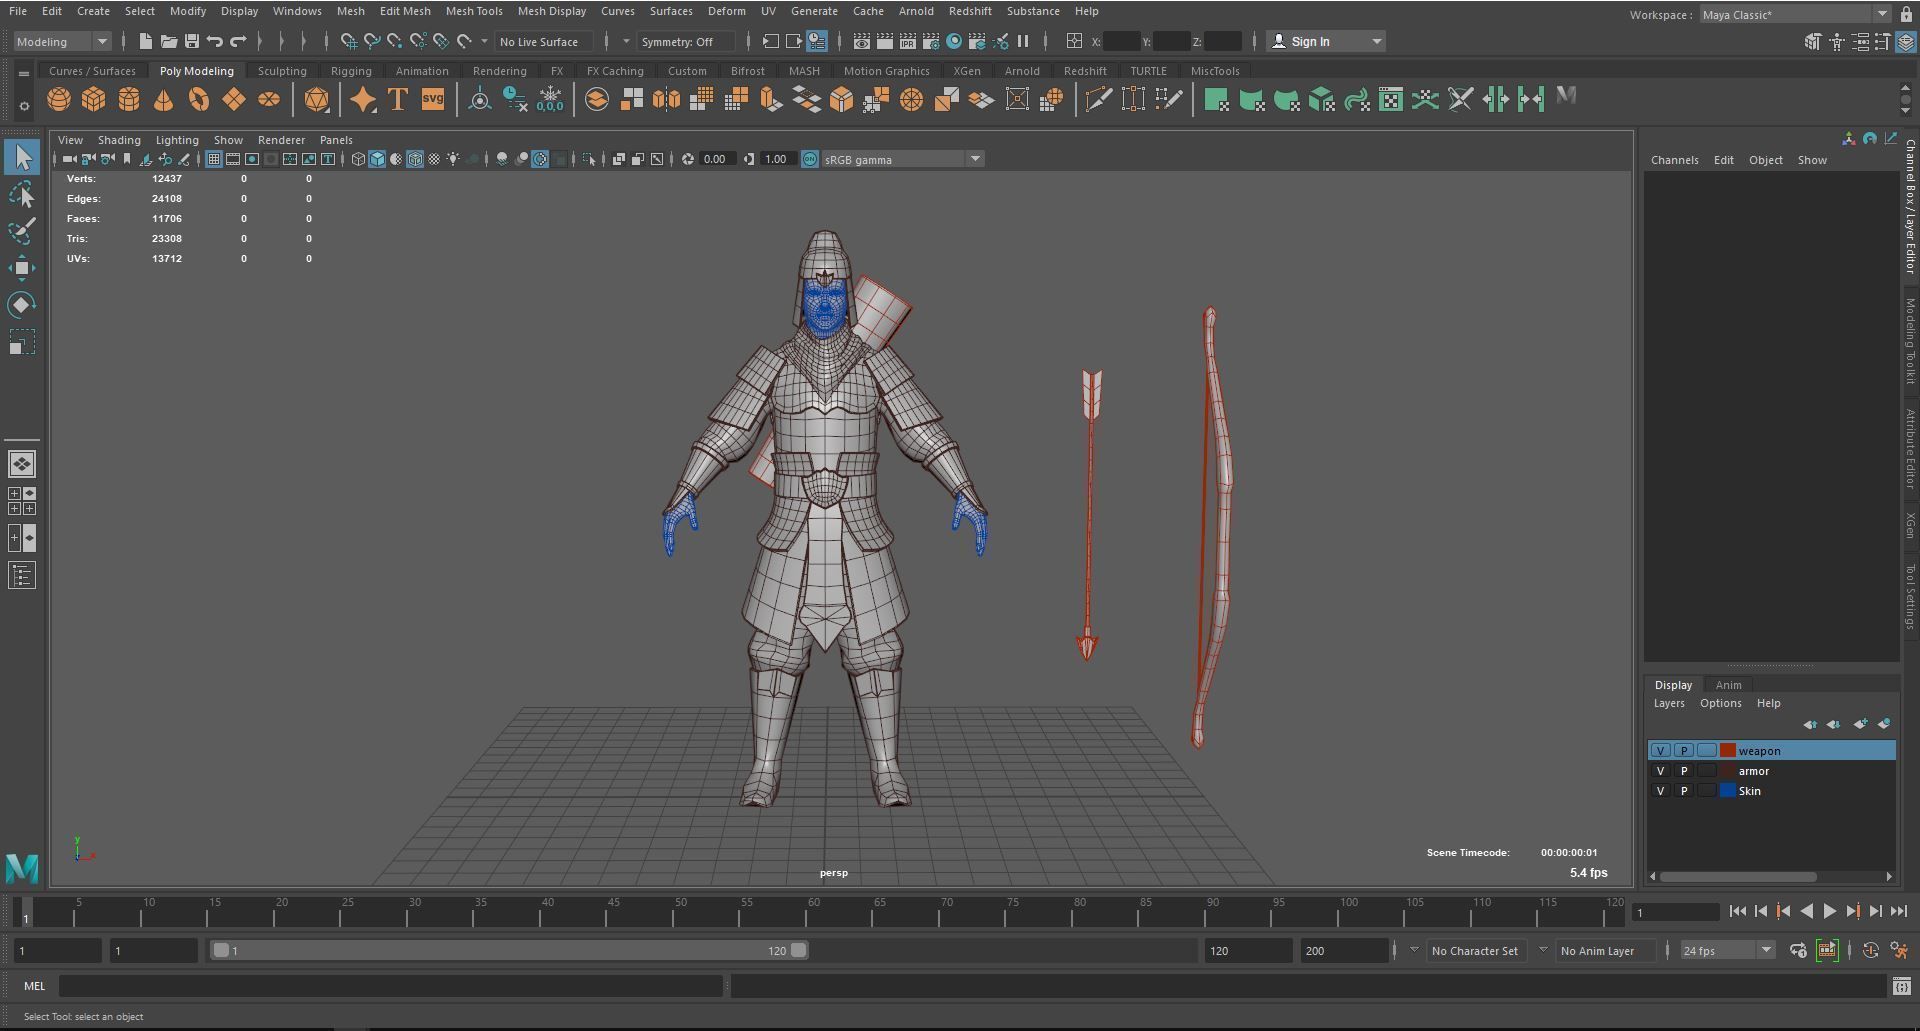Click the Undo arrow icon
The width and height of the screenshot is (1920, 1031).
pos(214,41)
